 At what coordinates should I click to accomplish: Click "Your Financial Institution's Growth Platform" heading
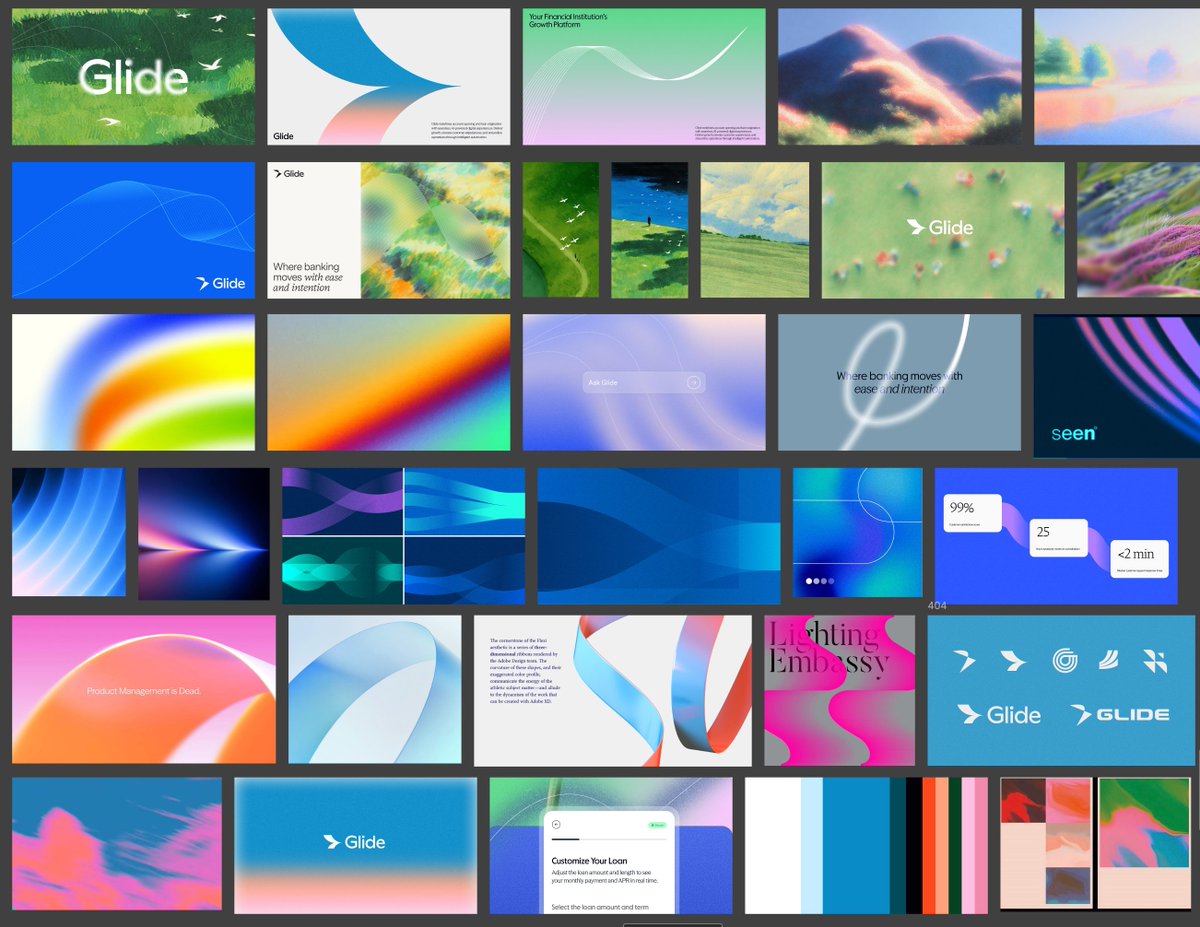coord(567,21)
